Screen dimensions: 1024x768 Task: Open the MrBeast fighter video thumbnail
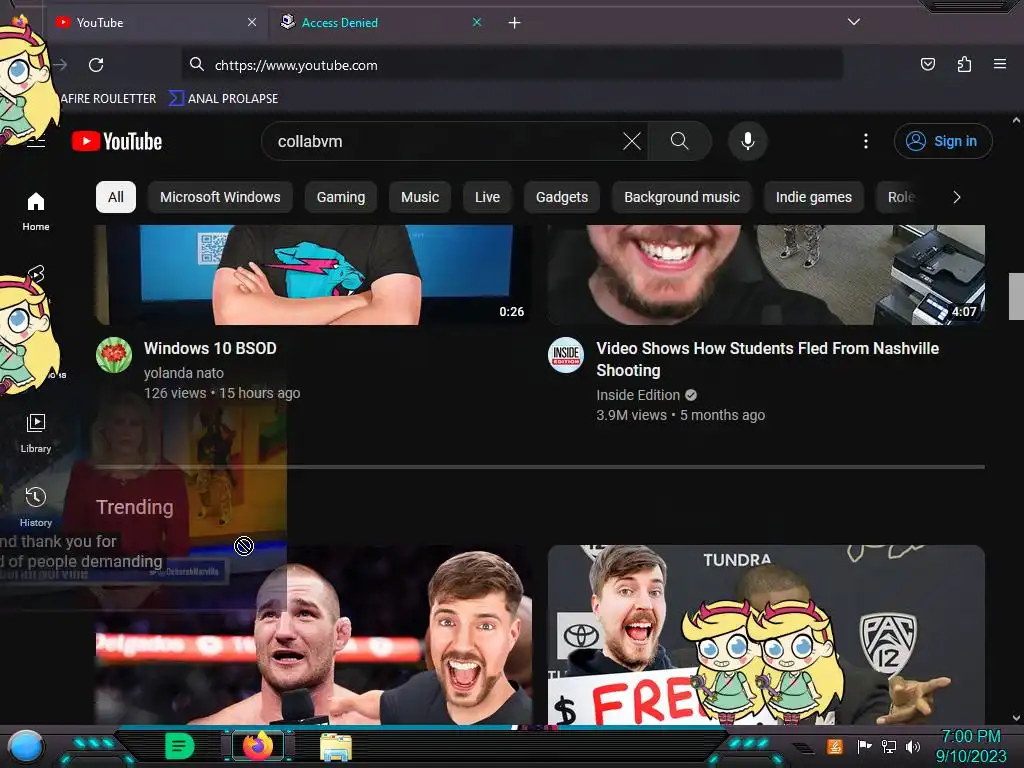pyautogui.click(x=313, y=635)
